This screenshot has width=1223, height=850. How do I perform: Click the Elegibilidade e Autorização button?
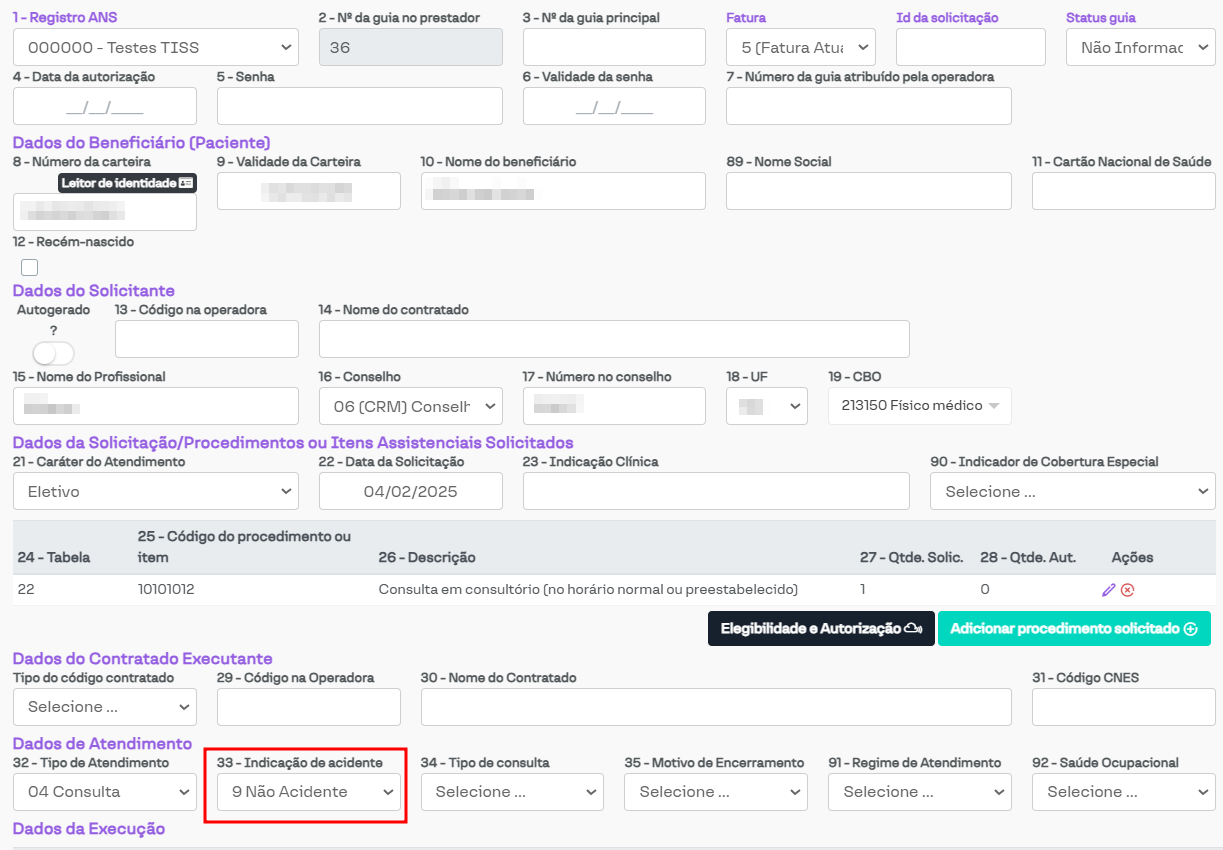[x=820, y=629]
